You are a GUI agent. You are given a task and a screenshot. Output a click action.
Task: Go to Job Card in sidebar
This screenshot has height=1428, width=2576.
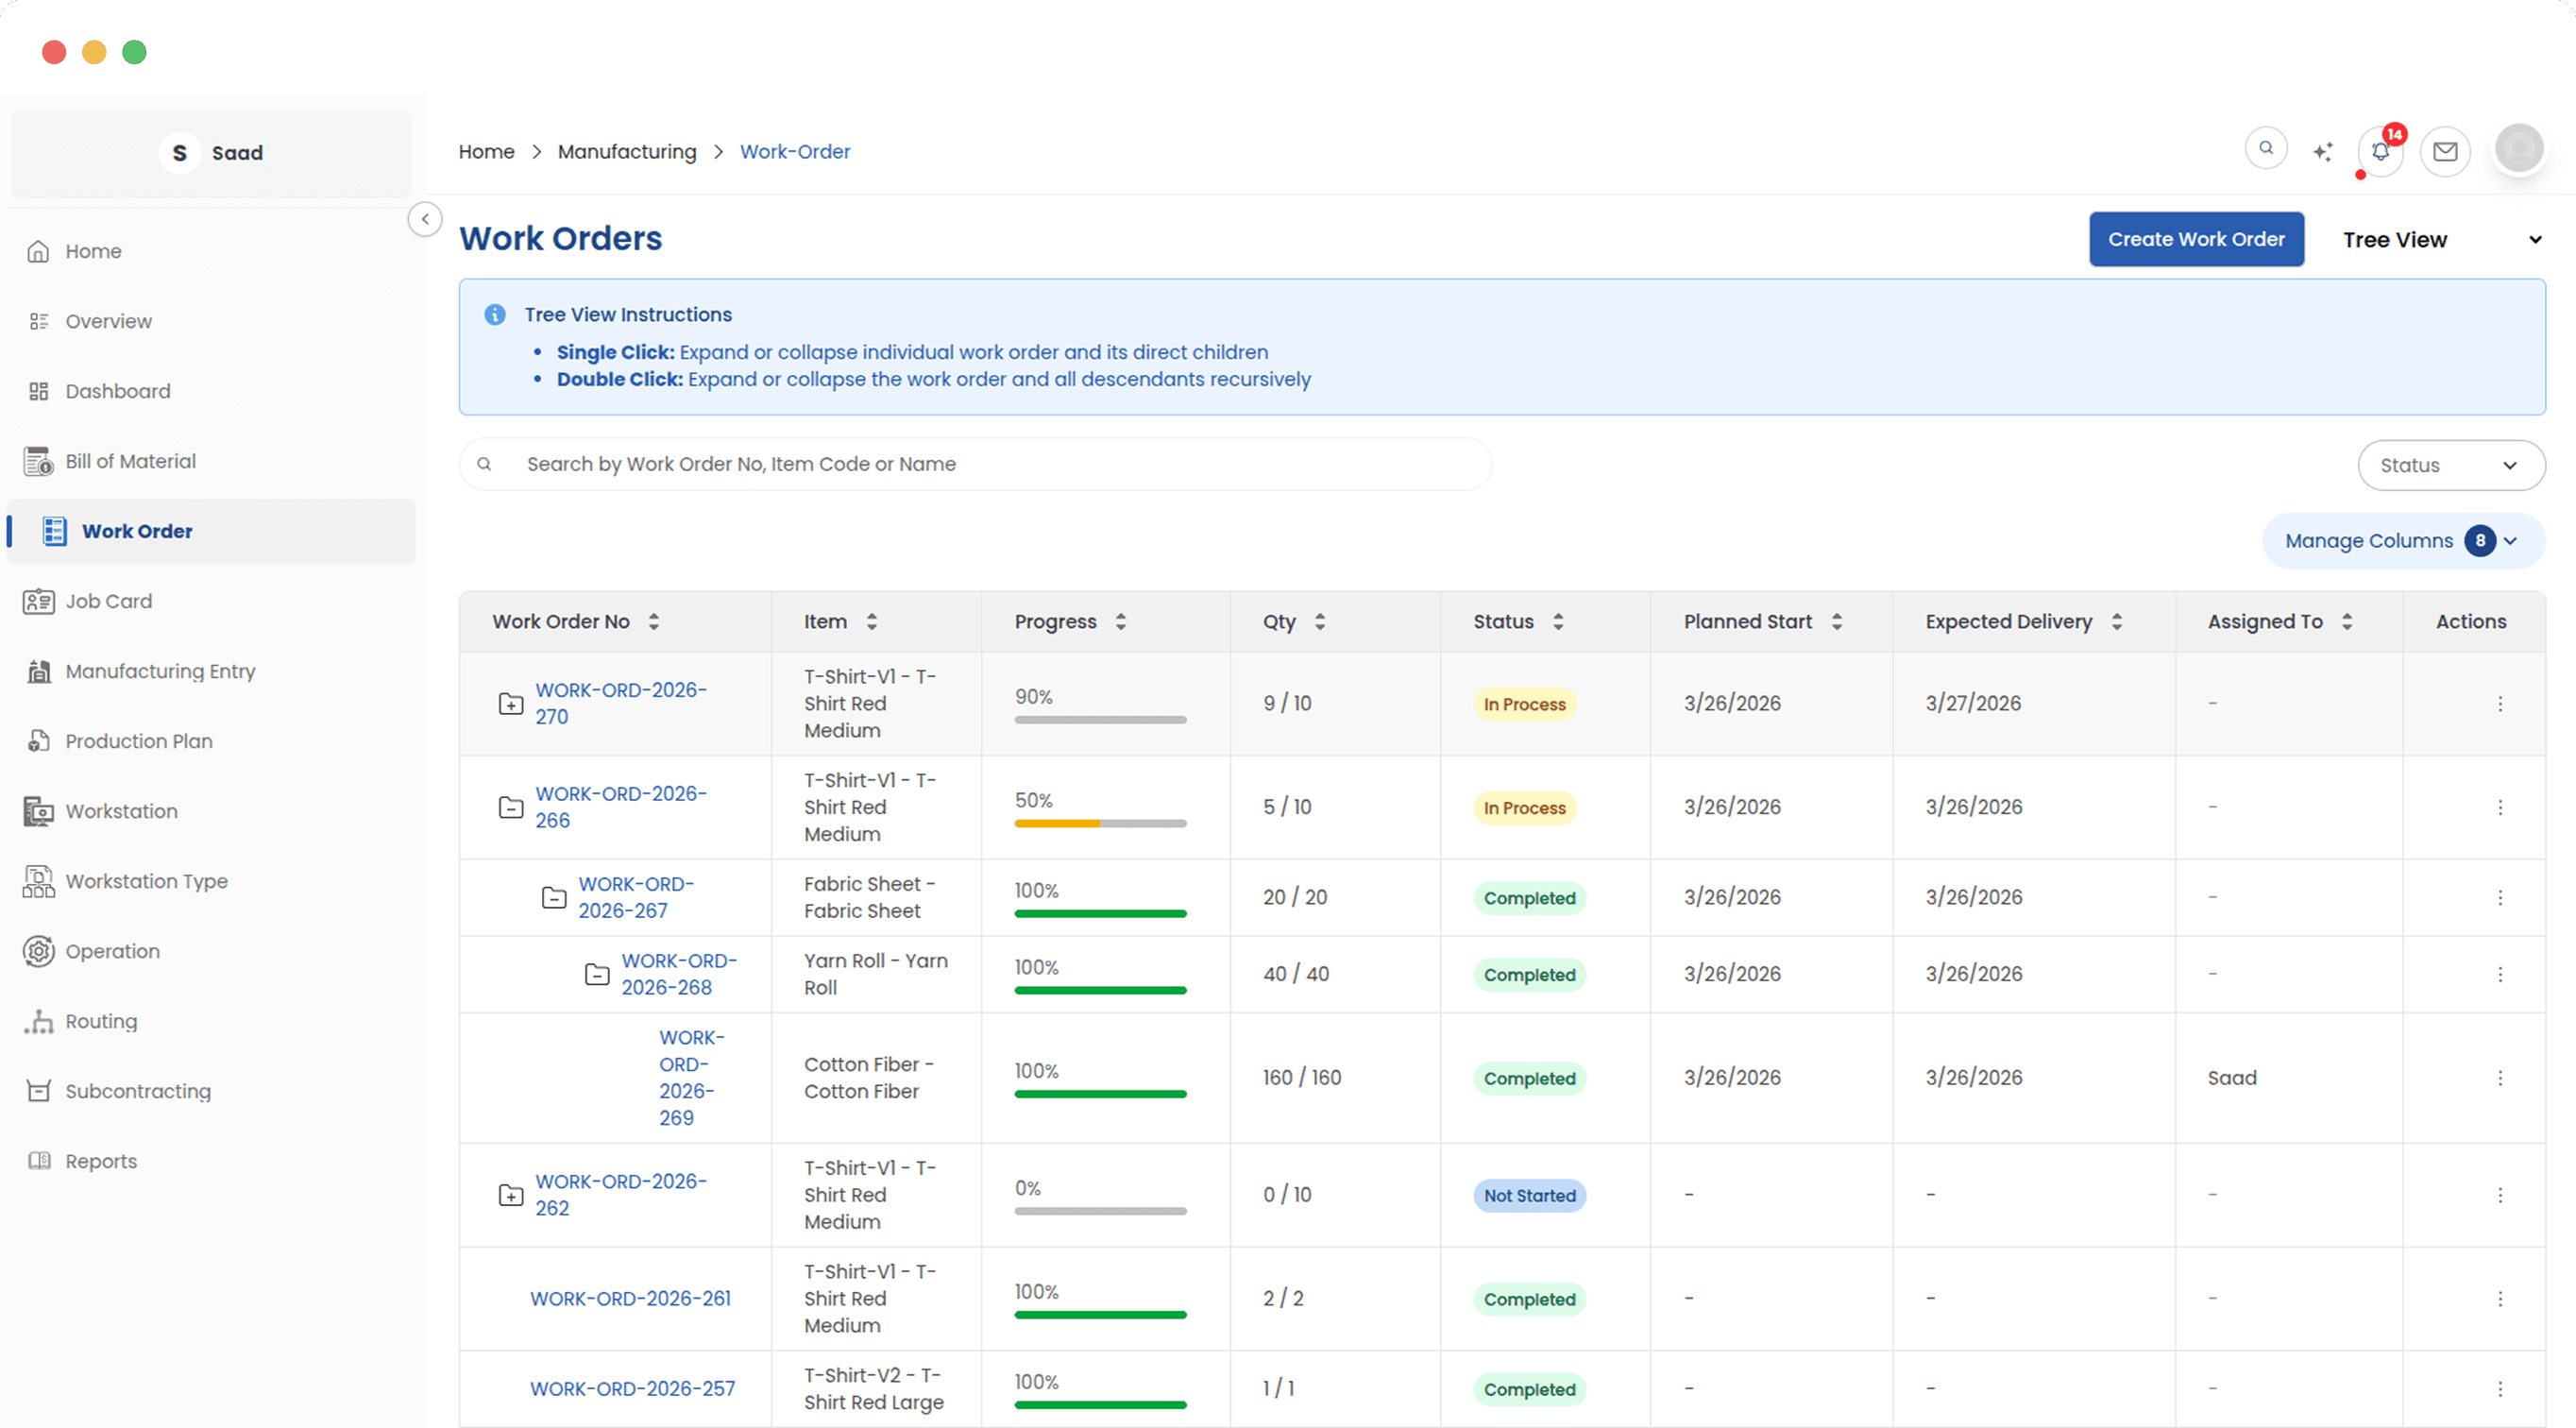point(109,602)
